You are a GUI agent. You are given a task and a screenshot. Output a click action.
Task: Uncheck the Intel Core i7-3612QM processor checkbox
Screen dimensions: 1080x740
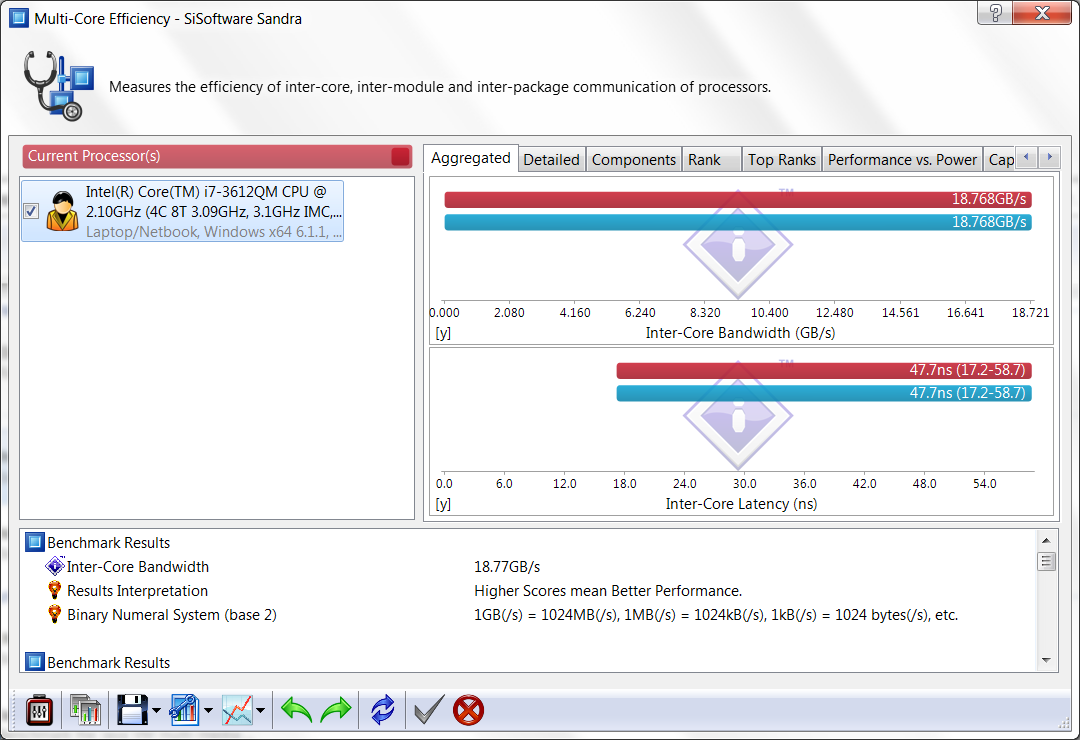point(31,211)
